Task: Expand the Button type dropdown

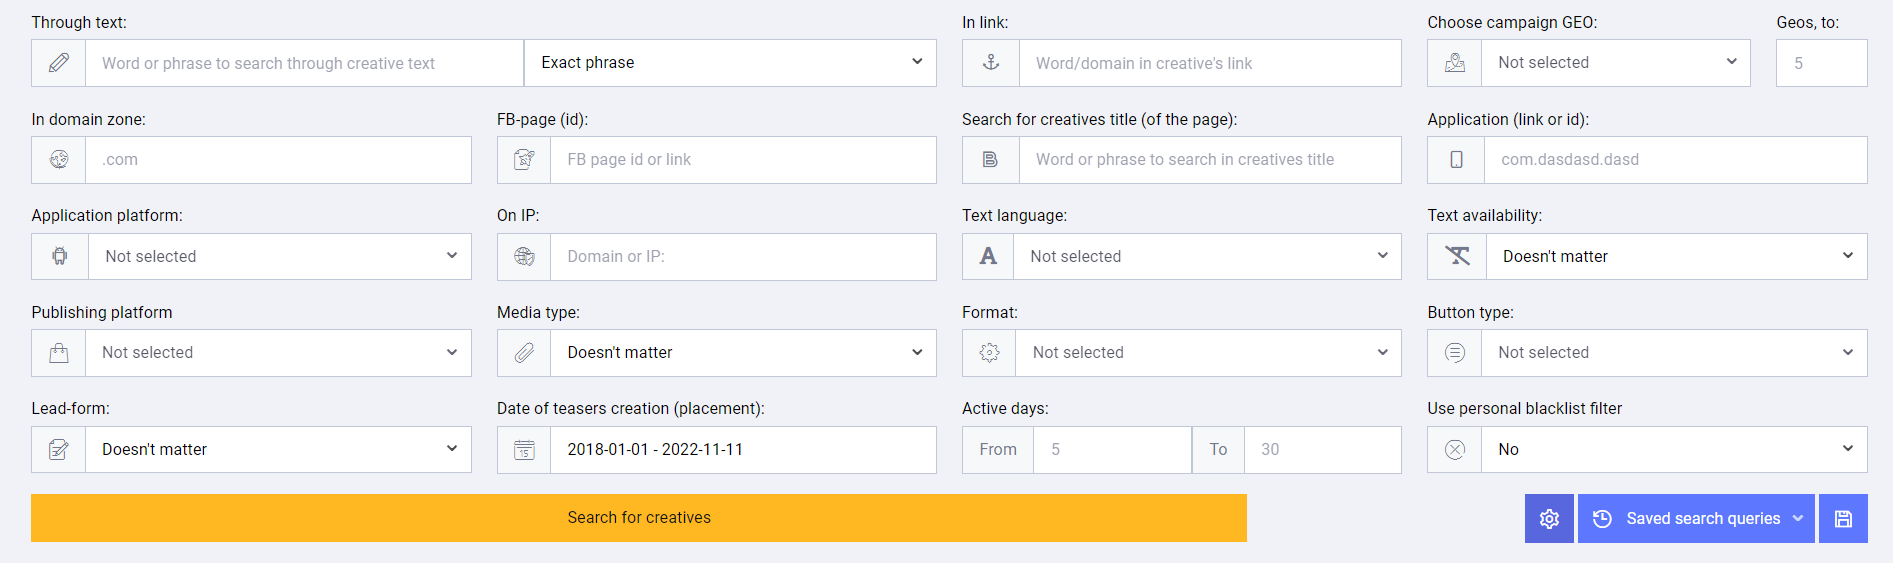Action: [1674, 353]
